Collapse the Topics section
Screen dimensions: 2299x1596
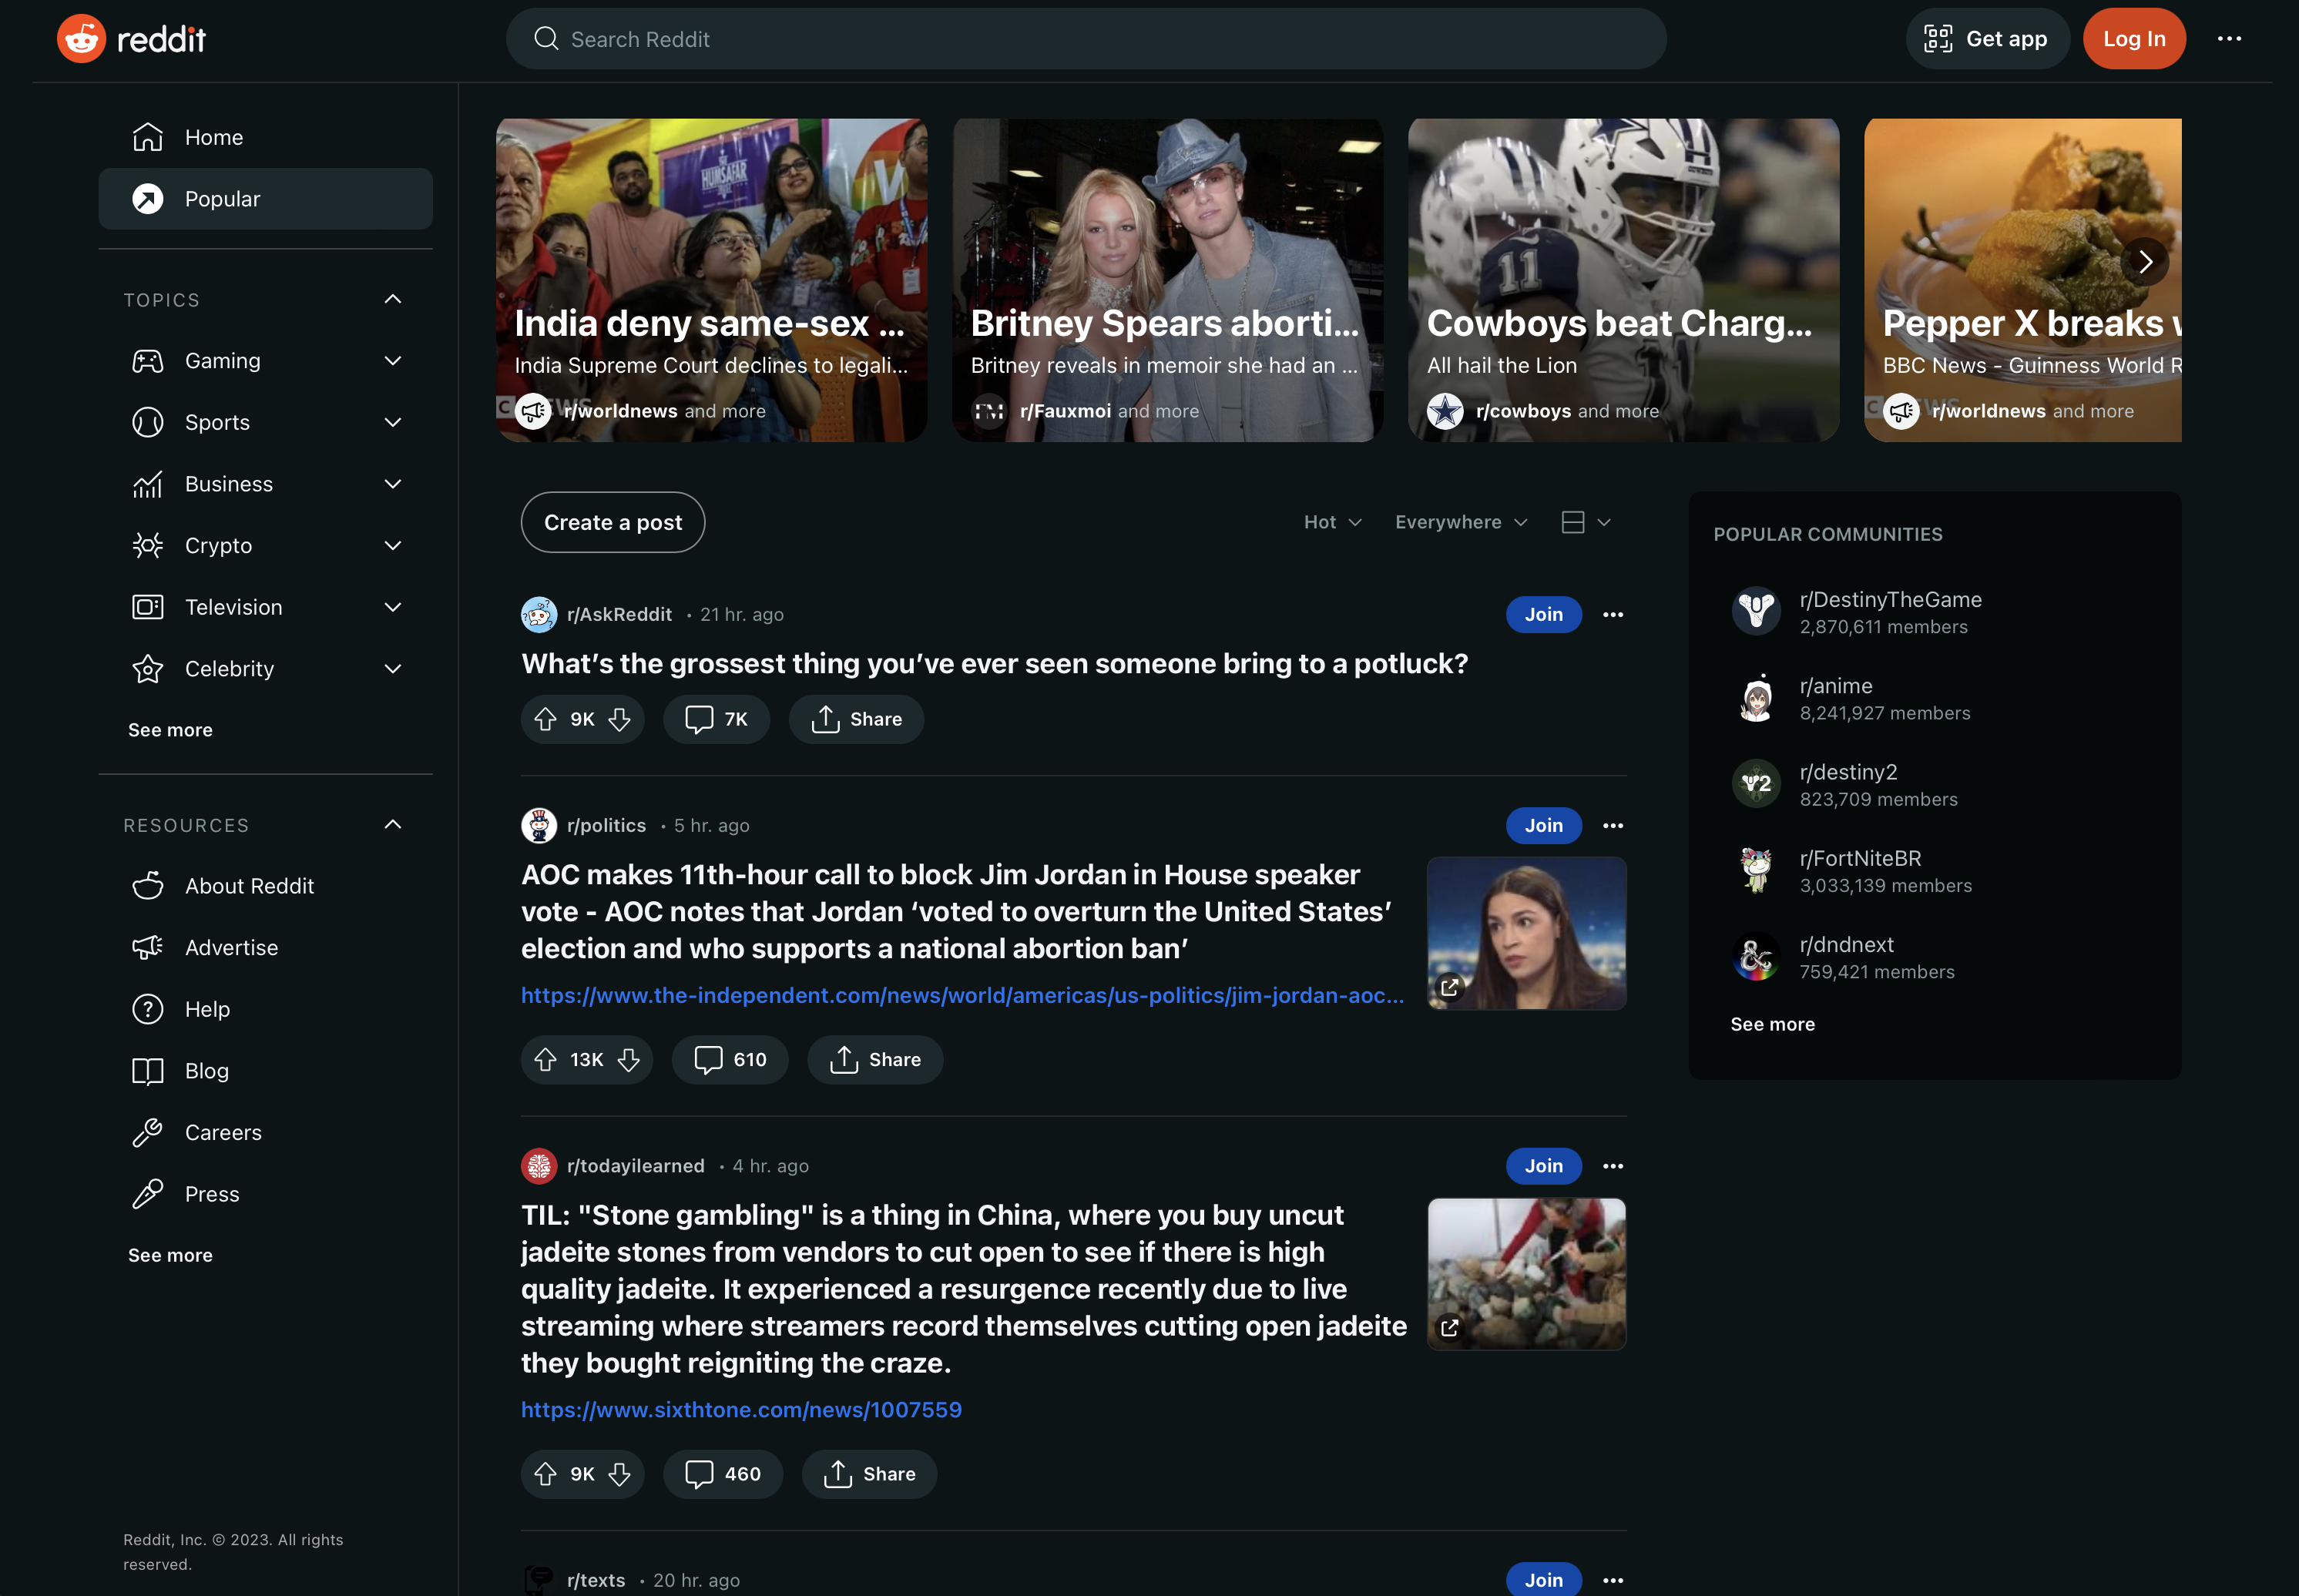[393, 299]
